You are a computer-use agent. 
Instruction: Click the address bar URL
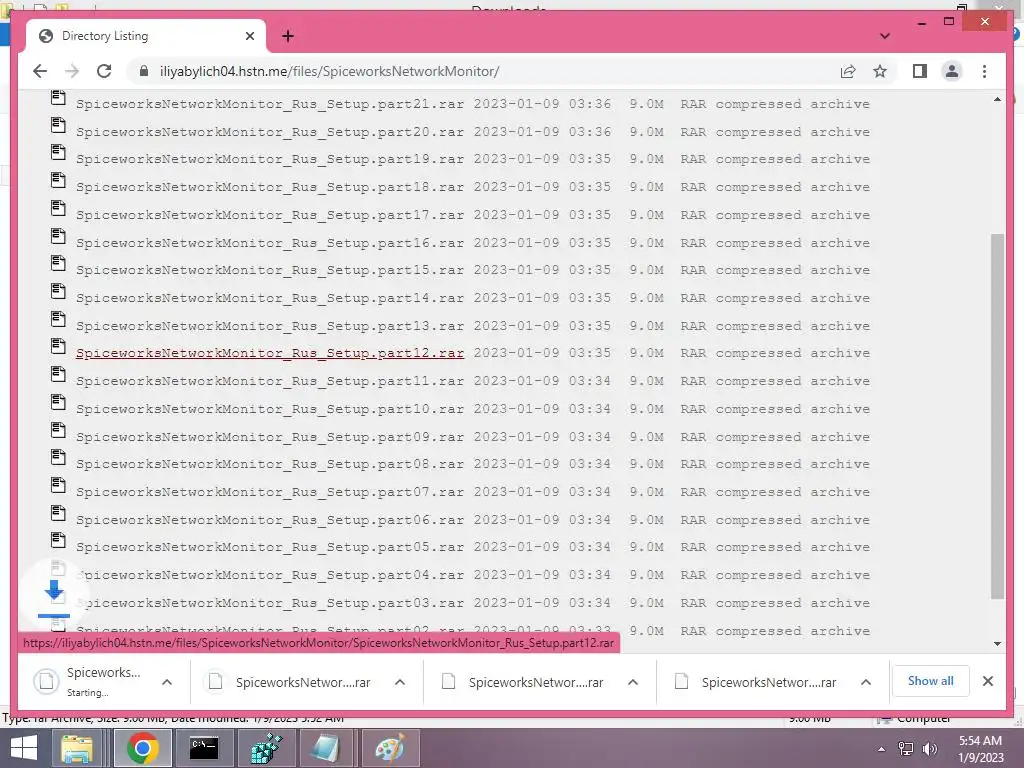coord(330,71)
